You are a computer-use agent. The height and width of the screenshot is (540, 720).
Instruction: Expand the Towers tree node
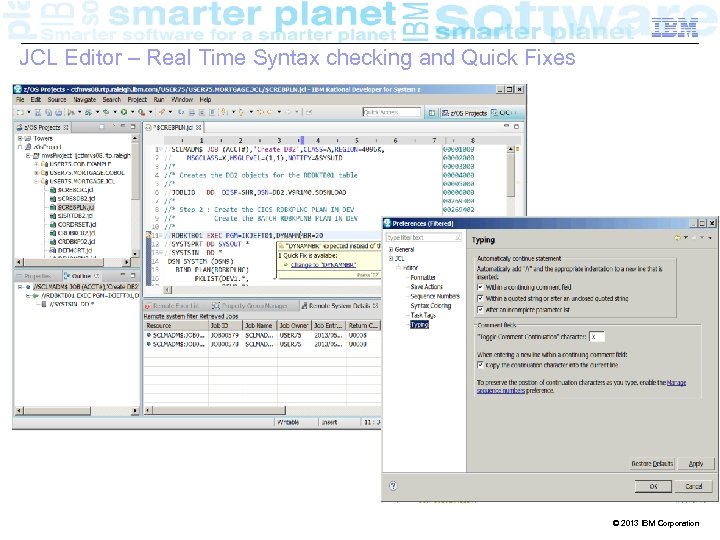coord(20,138)
